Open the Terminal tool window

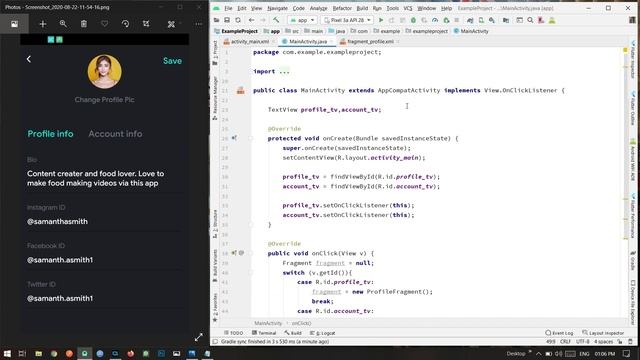click(x=264, y=333)
